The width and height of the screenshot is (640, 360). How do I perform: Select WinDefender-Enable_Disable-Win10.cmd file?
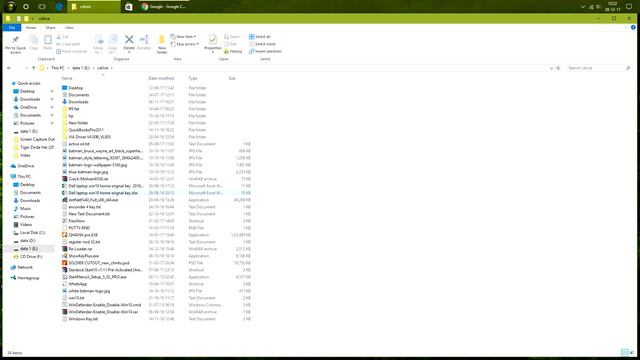click(104, 305)
